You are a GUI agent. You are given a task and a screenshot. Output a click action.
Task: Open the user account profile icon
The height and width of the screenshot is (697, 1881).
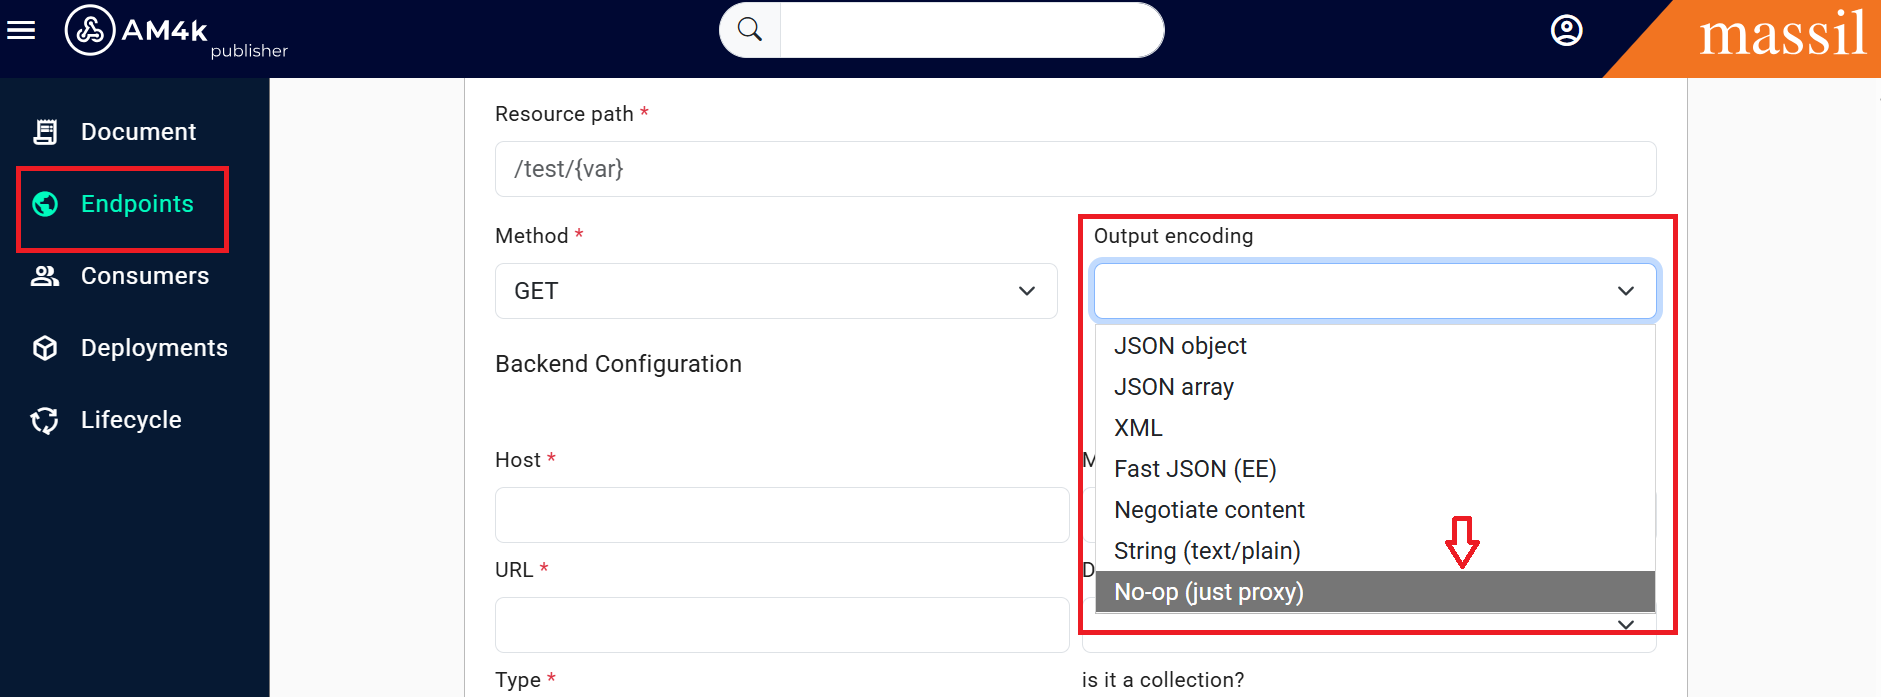(1566, 31)
